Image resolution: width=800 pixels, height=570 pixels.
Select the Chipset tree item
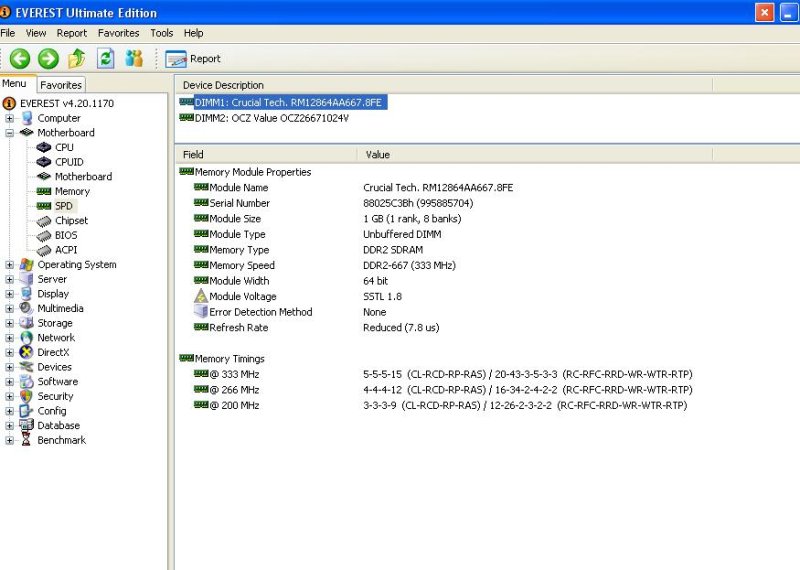[71, 221]
